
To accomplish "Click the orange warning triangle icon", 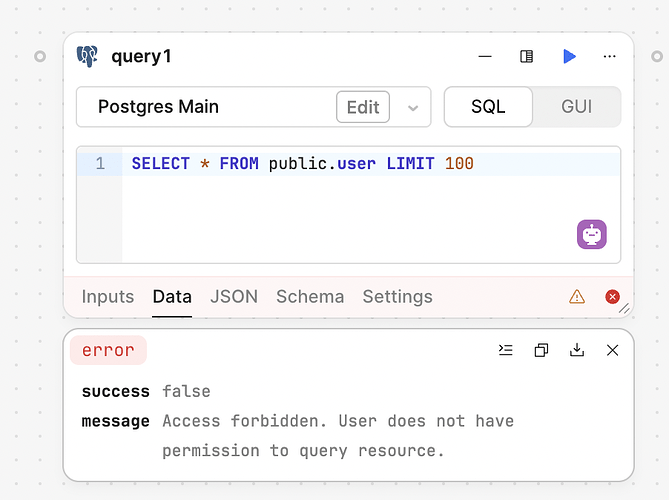I will (x=577, y=296).
